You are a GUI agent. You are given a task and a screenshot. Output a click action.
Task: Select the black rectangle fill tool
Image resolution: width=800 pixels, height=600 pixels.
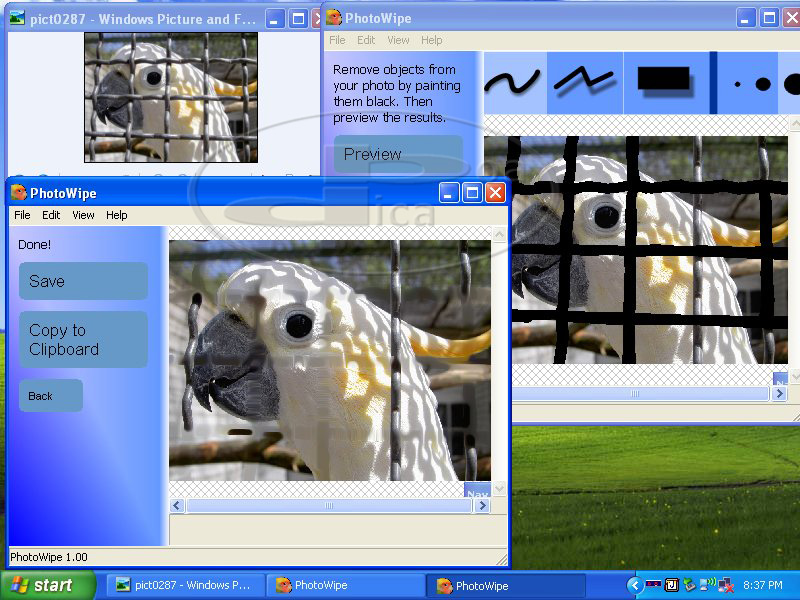tap(664, 80)
